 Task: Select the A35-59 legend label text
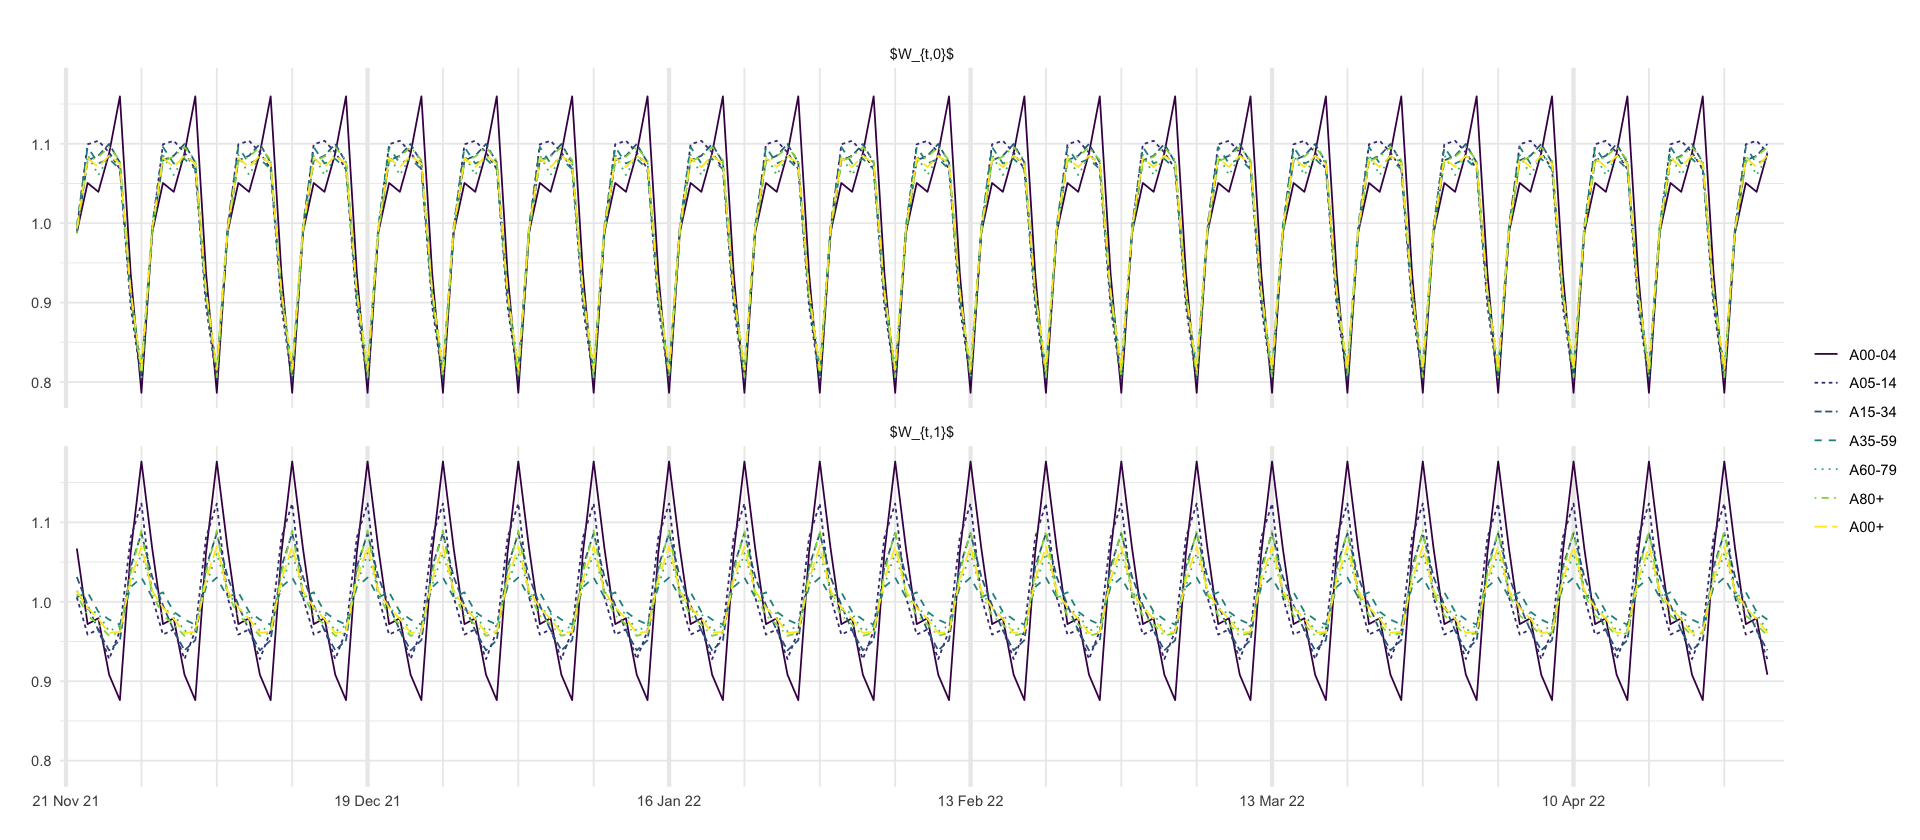tap(1872, 441)
